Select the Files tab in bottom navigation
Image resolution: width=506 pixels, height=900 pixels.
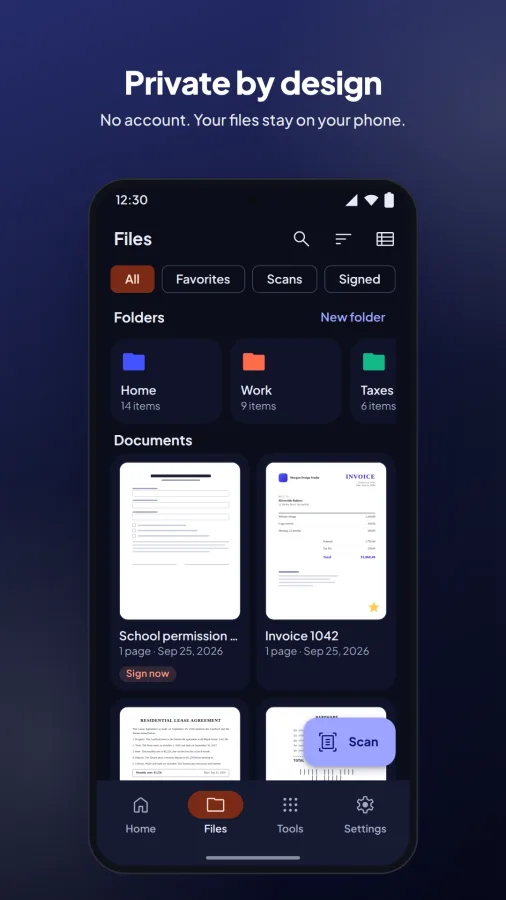pos(216,814)
